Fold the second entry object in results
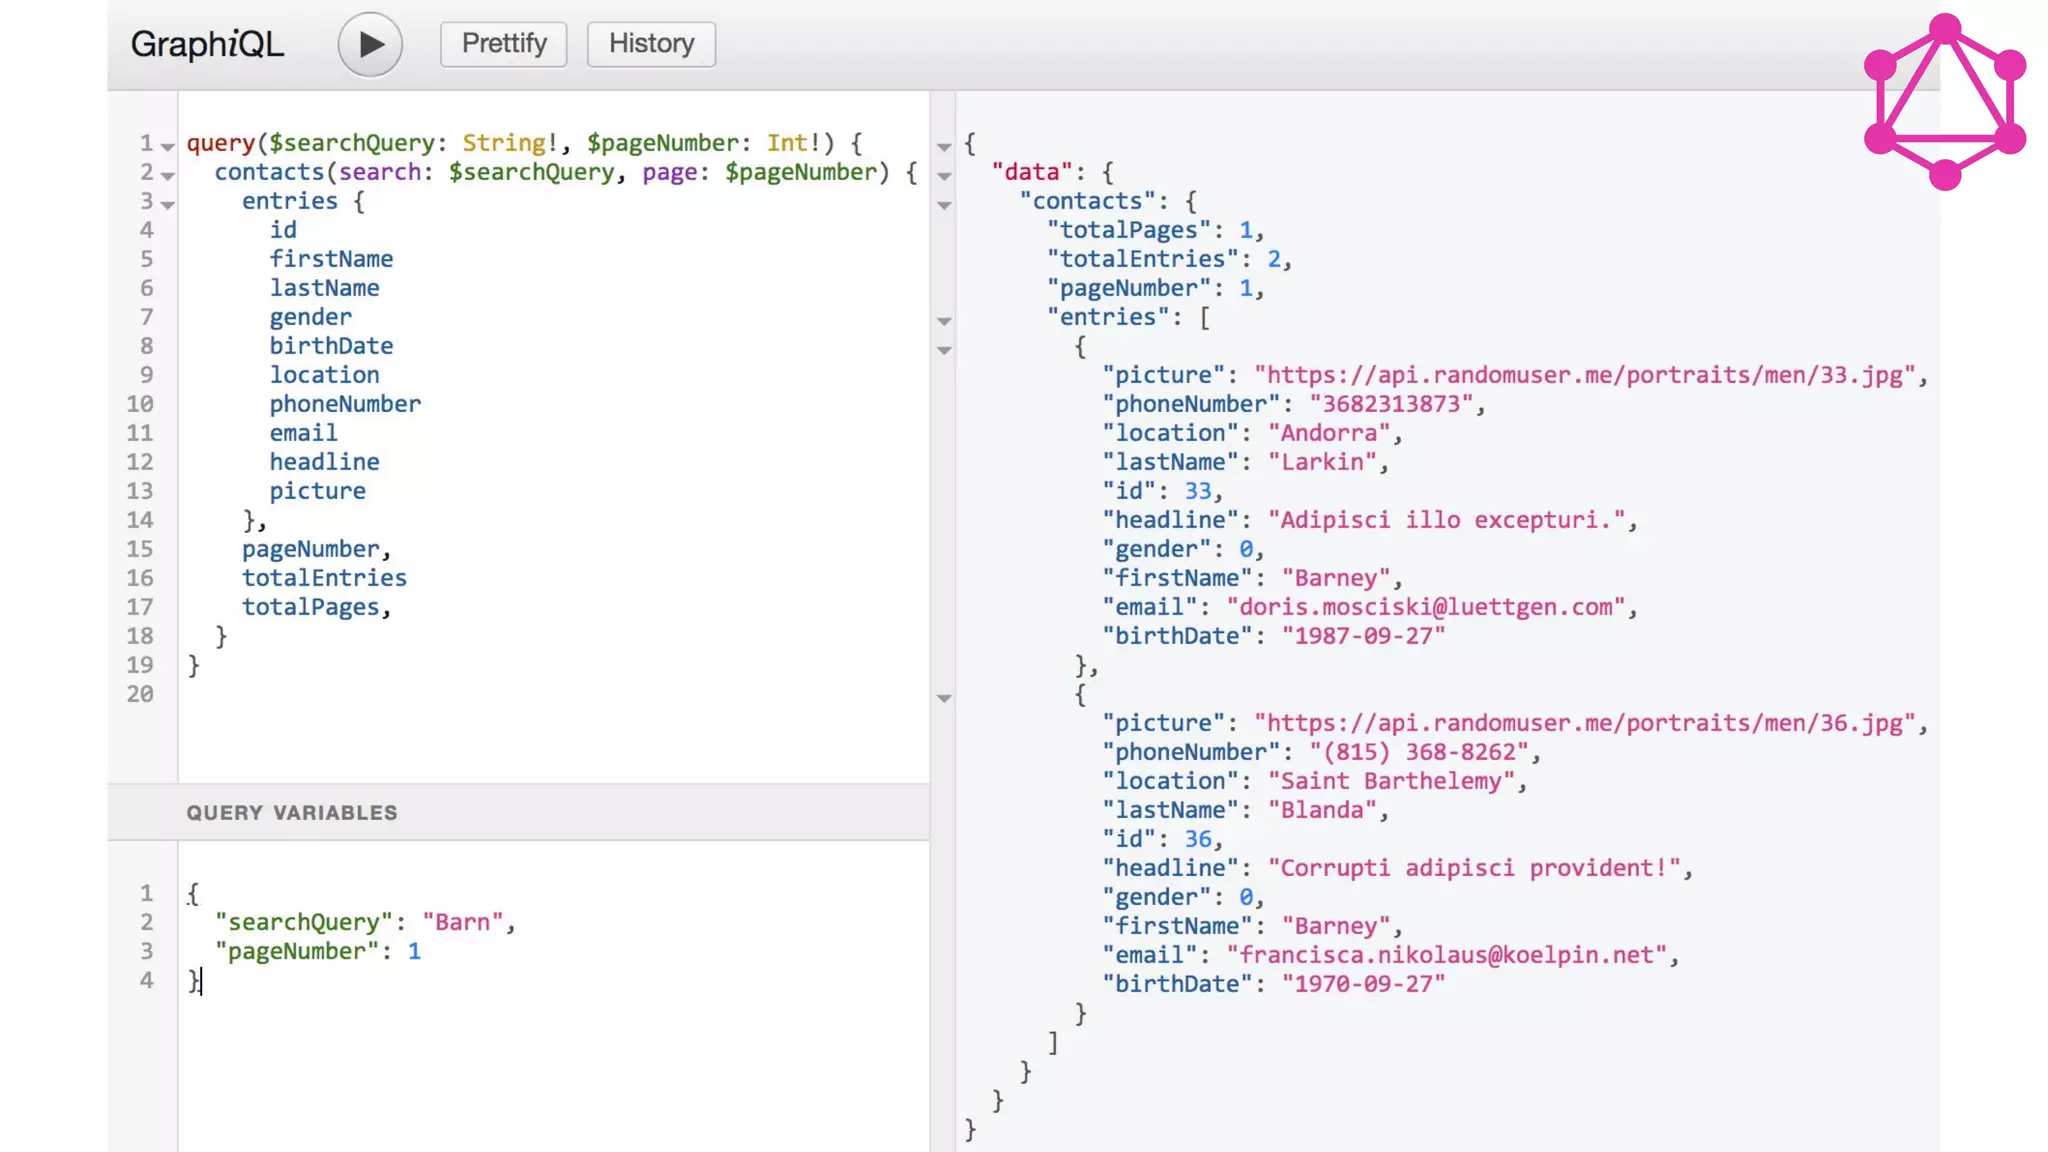The image size is (2048, 1152). click(x=944, y=698)
